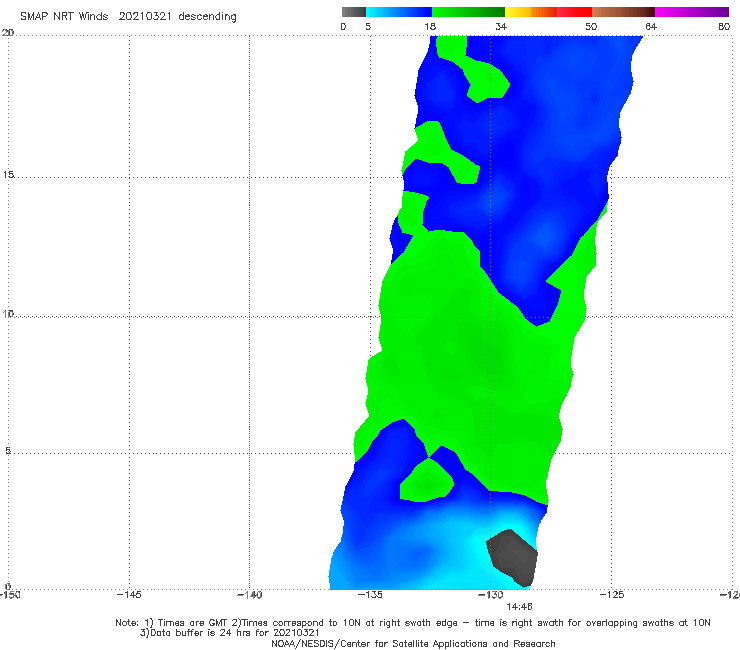
Task: Click the swath time label below the longitude axis
Action: 520,607
